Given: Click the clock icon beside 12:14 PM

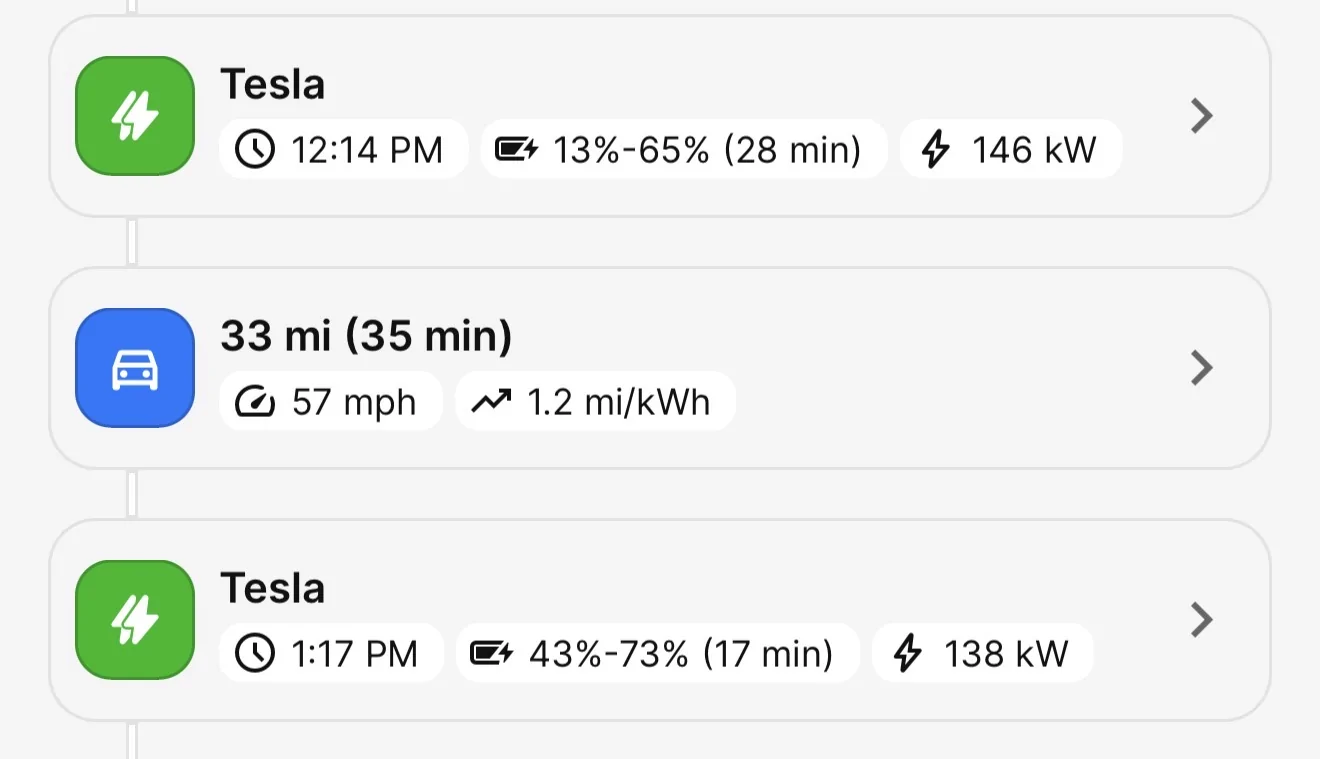Looking at the screenshot, I should click(x=255, y=150).
